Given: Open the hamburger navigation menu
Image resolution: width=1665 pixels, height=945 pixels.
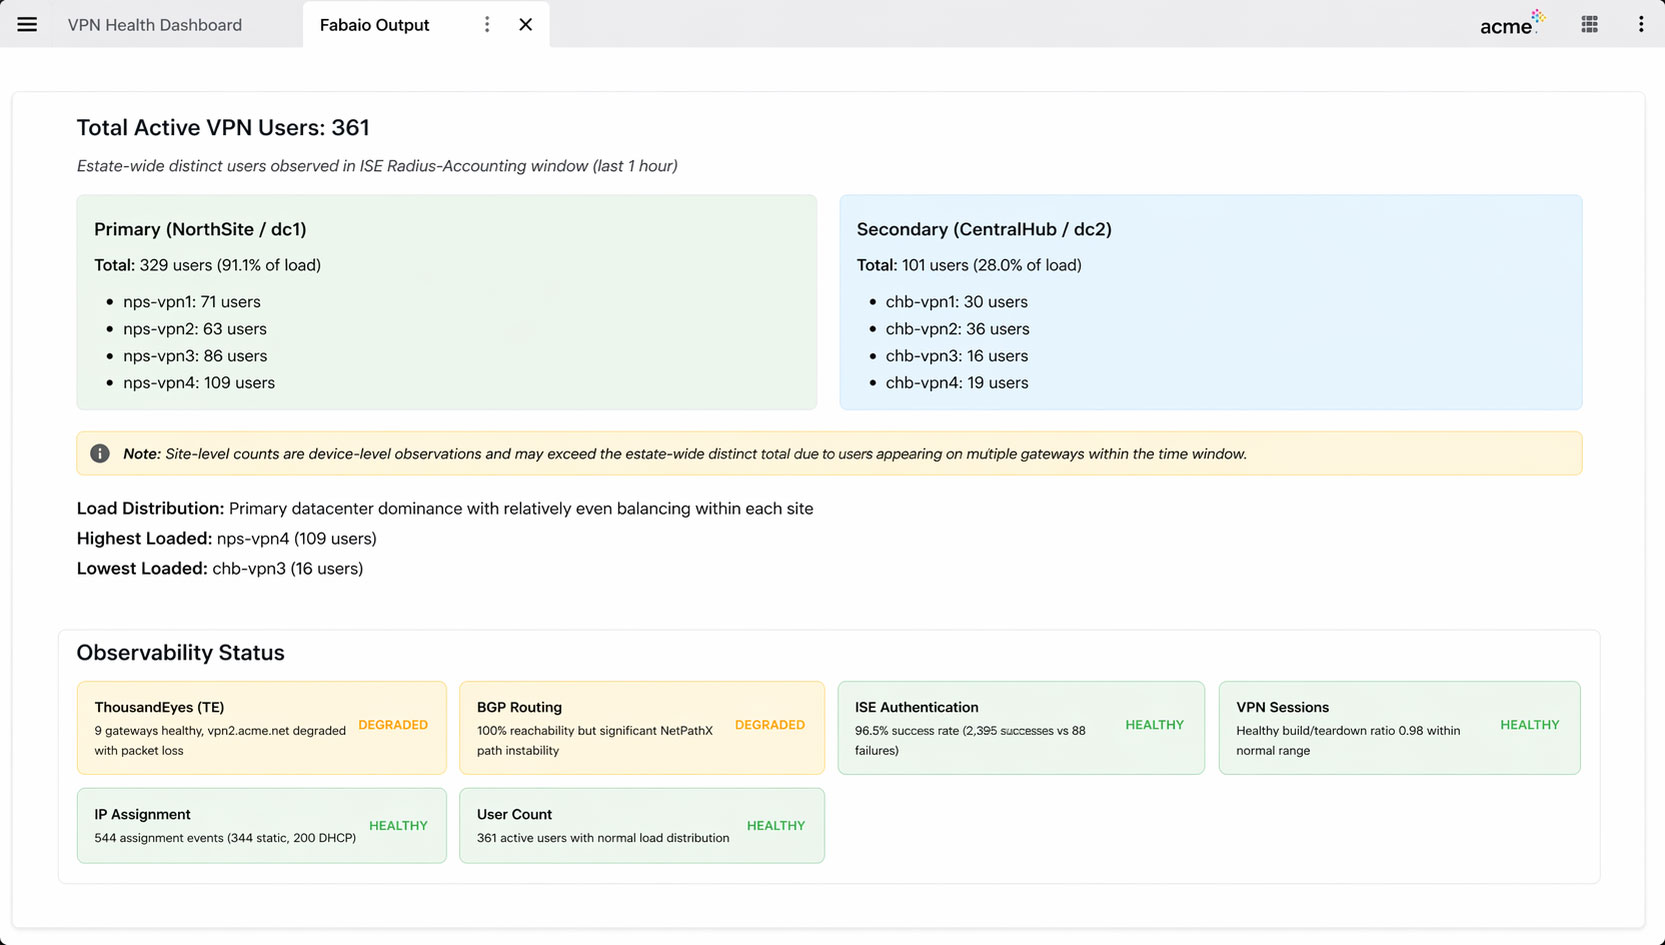Looking at the screenshot, I should (x=27, y=25).
